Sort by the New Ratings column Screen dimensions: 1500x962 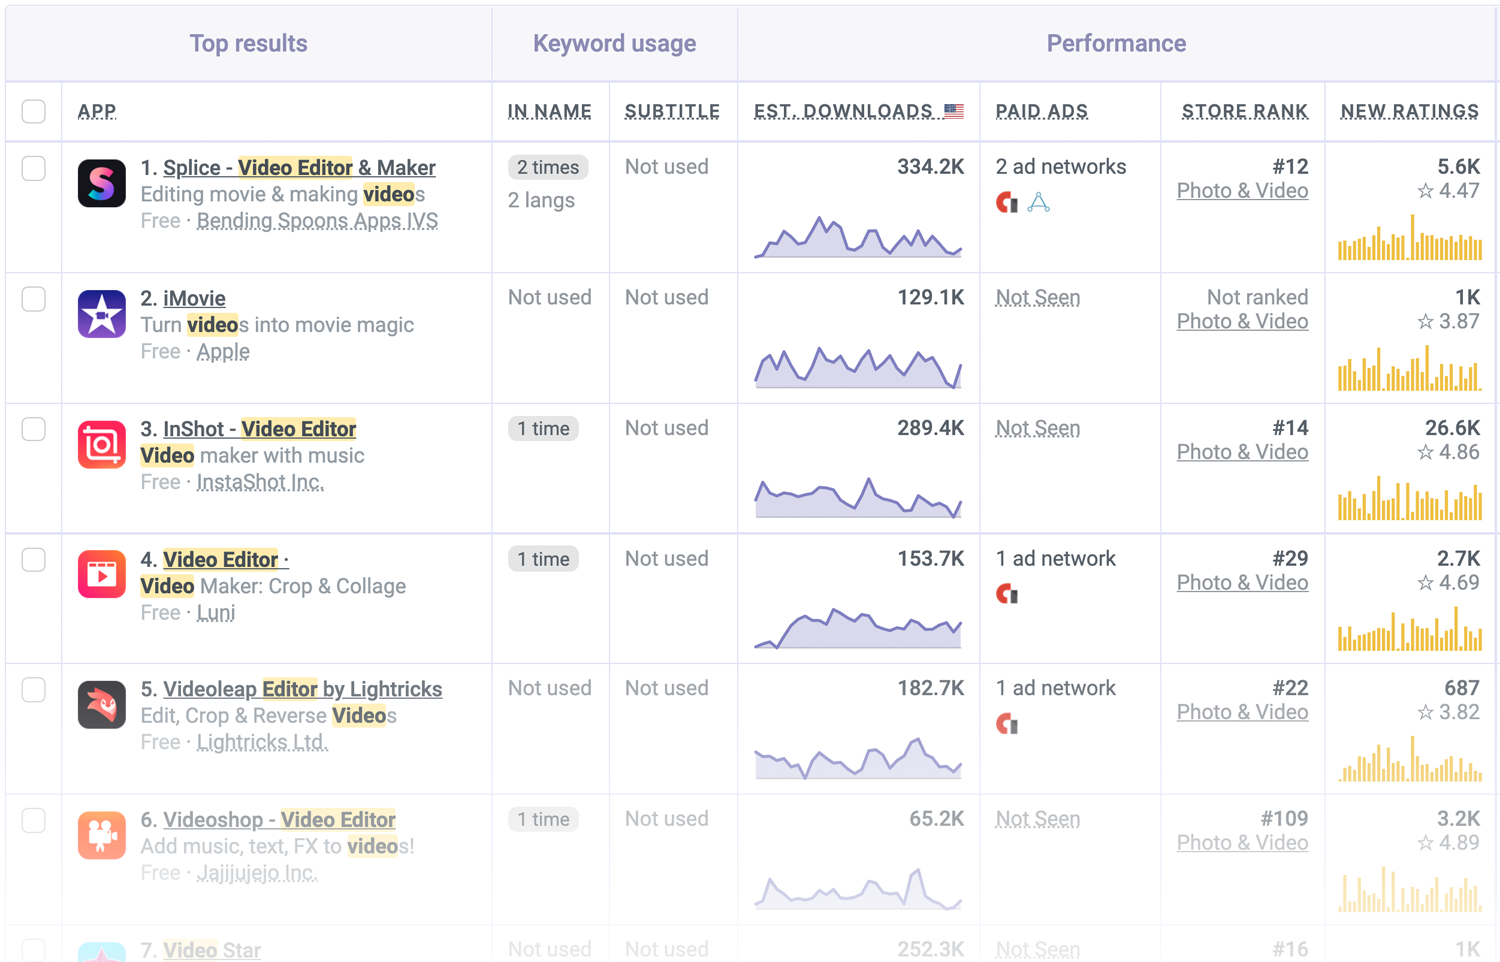pos(1409,111)
